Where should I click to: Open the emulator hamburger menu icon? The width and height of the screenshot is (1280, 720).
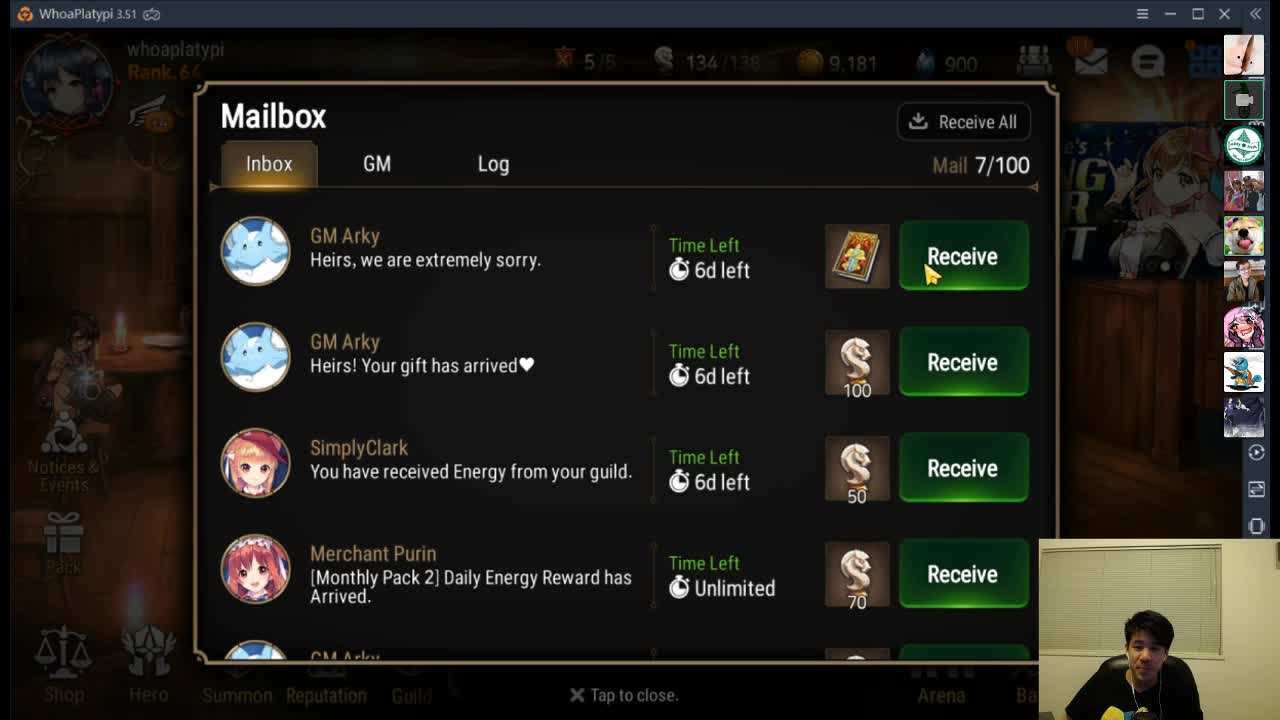(x=1142, y=14)
